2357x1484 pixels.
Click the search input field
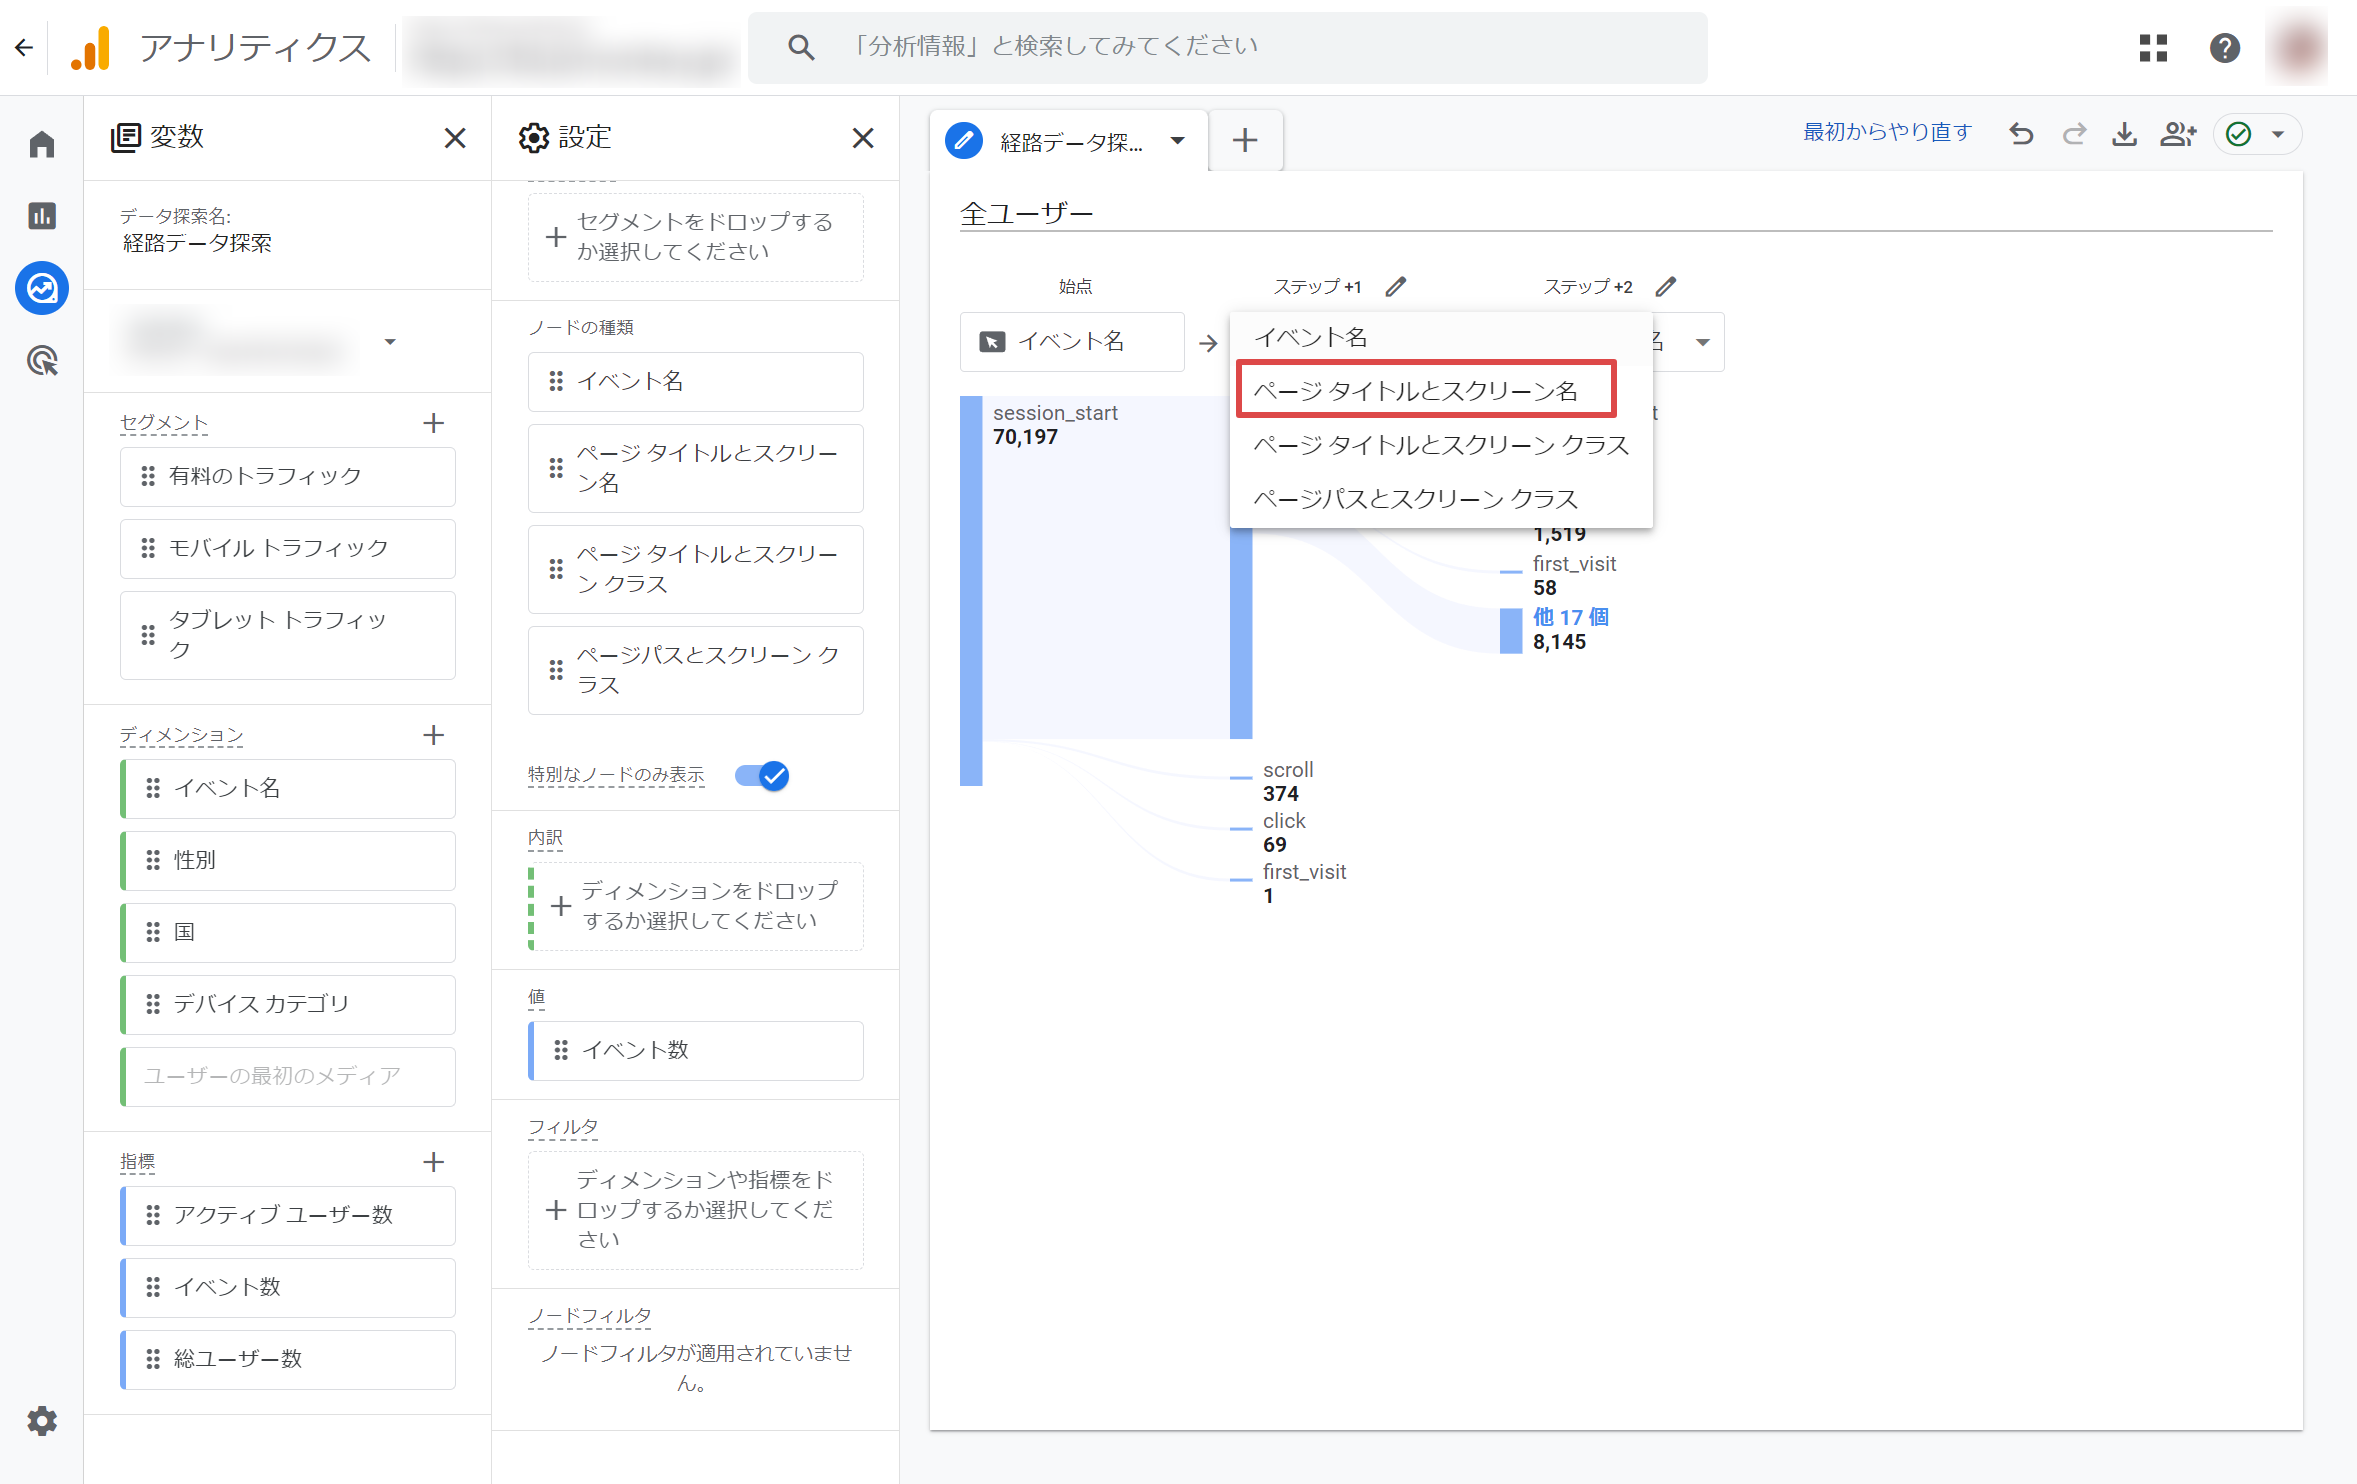tap(1228, 47)
